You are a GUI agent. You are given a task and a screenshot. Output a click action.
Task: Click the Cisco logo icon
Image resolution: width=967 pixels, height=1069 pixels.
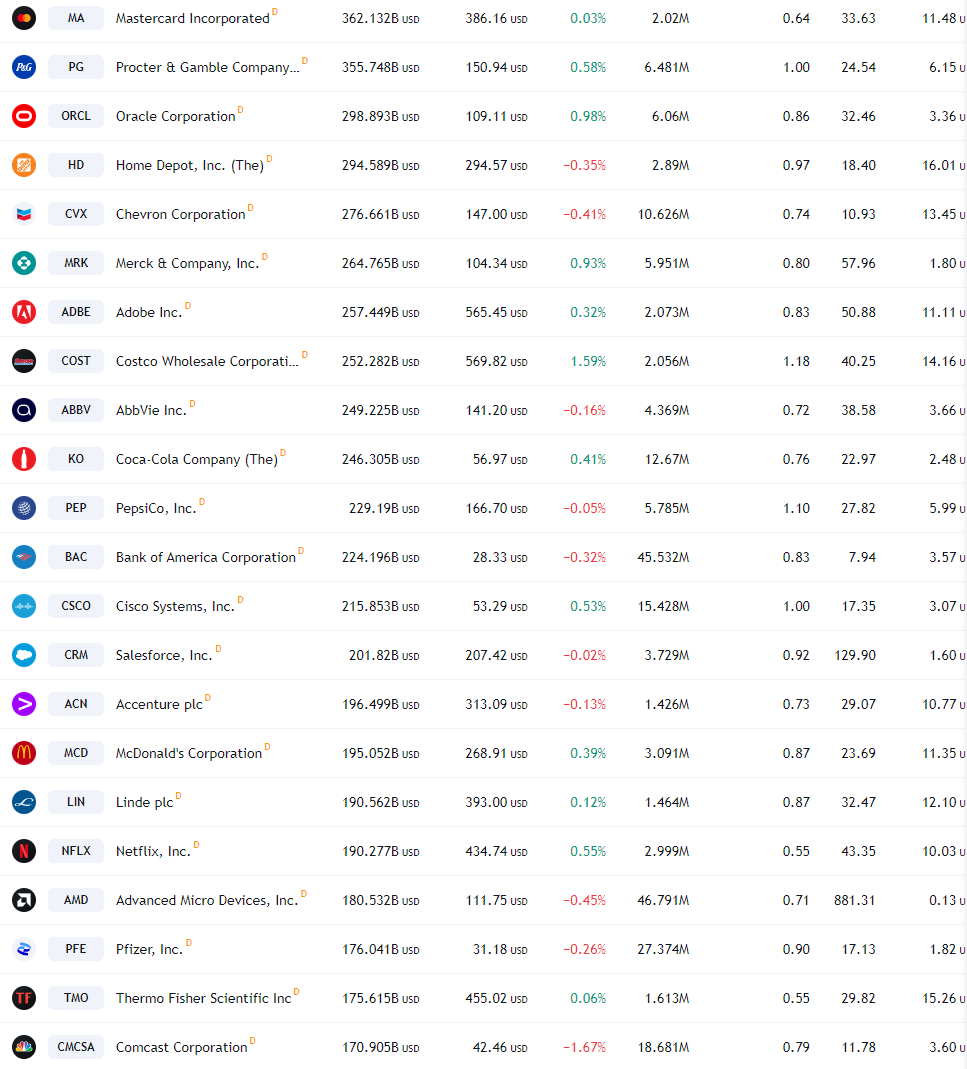[x=24, y=606]
